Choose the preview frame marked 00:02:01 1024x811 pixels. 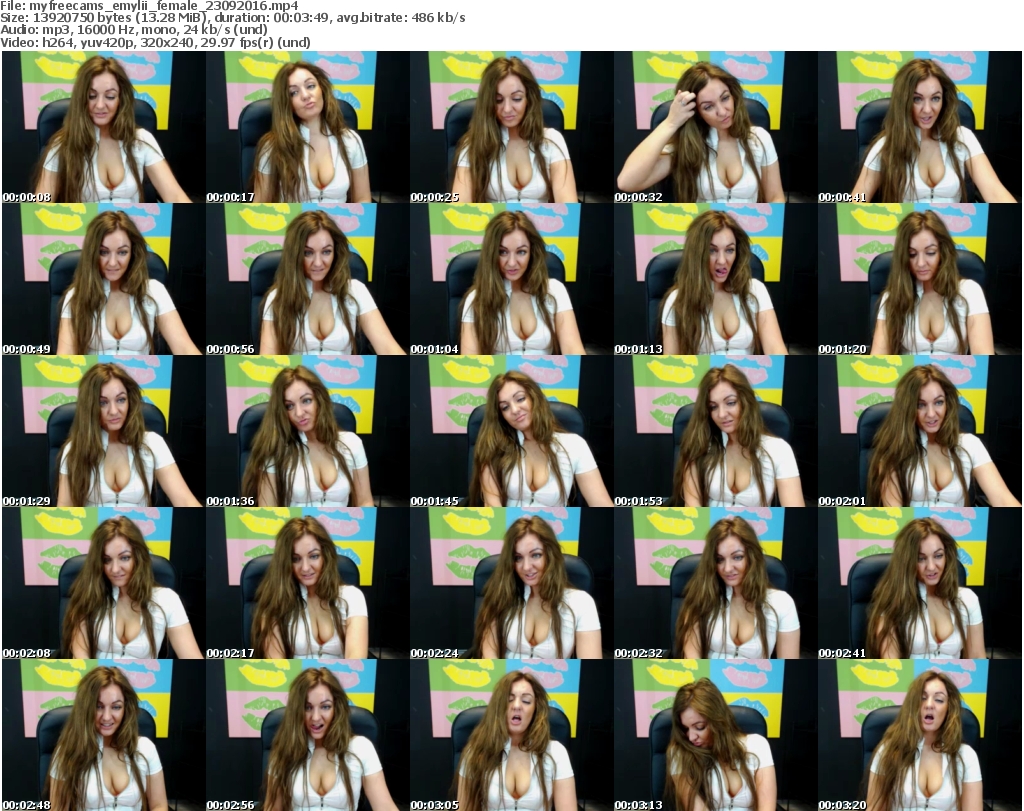pyautogui.click(x=920, y=432)
